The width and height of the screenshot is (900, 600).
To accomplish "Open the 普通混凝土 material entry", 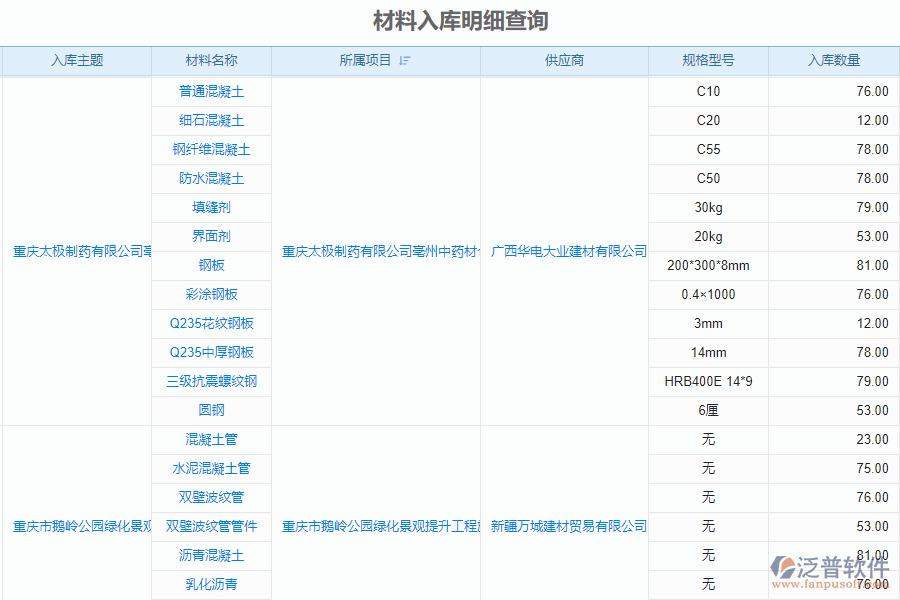I will [x=211, y=91].
